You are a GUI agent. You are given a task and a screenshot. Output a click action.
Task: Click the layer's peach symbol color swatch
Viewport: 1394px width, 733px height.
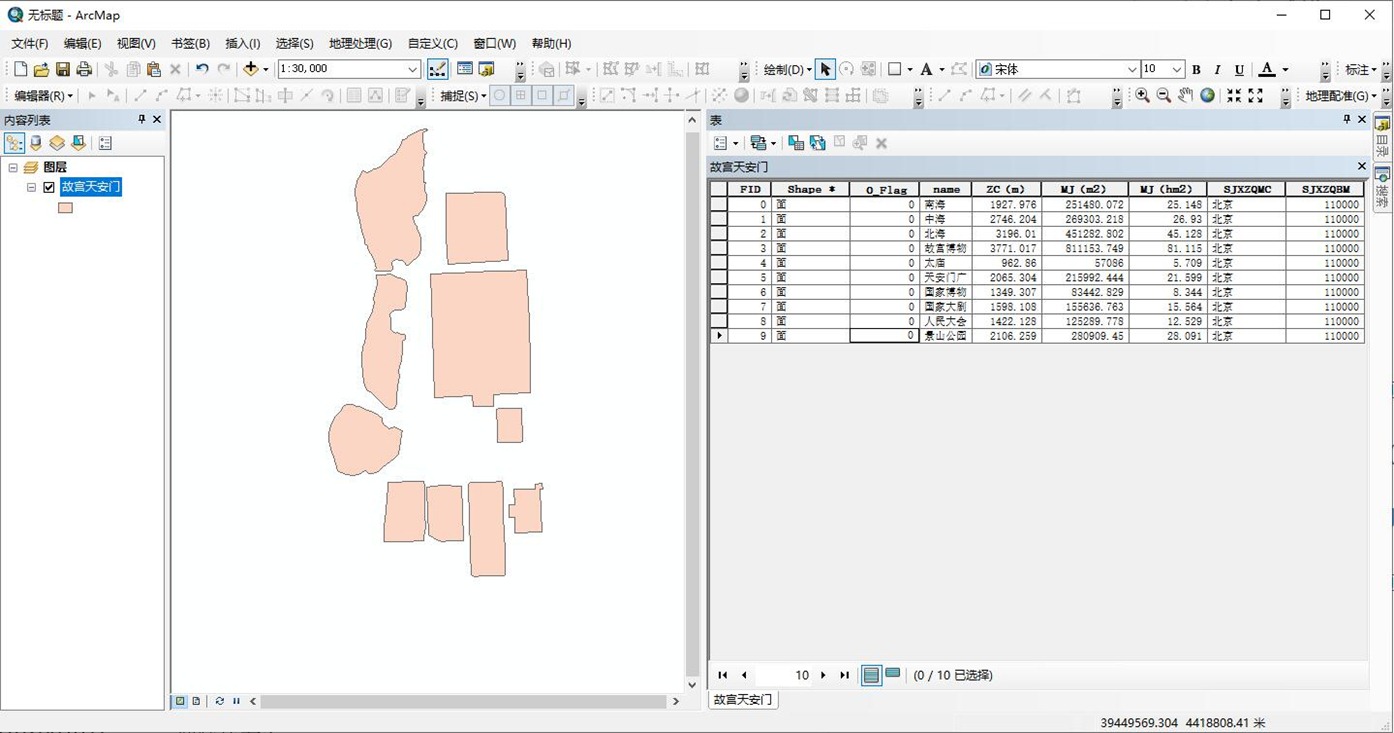65,208
